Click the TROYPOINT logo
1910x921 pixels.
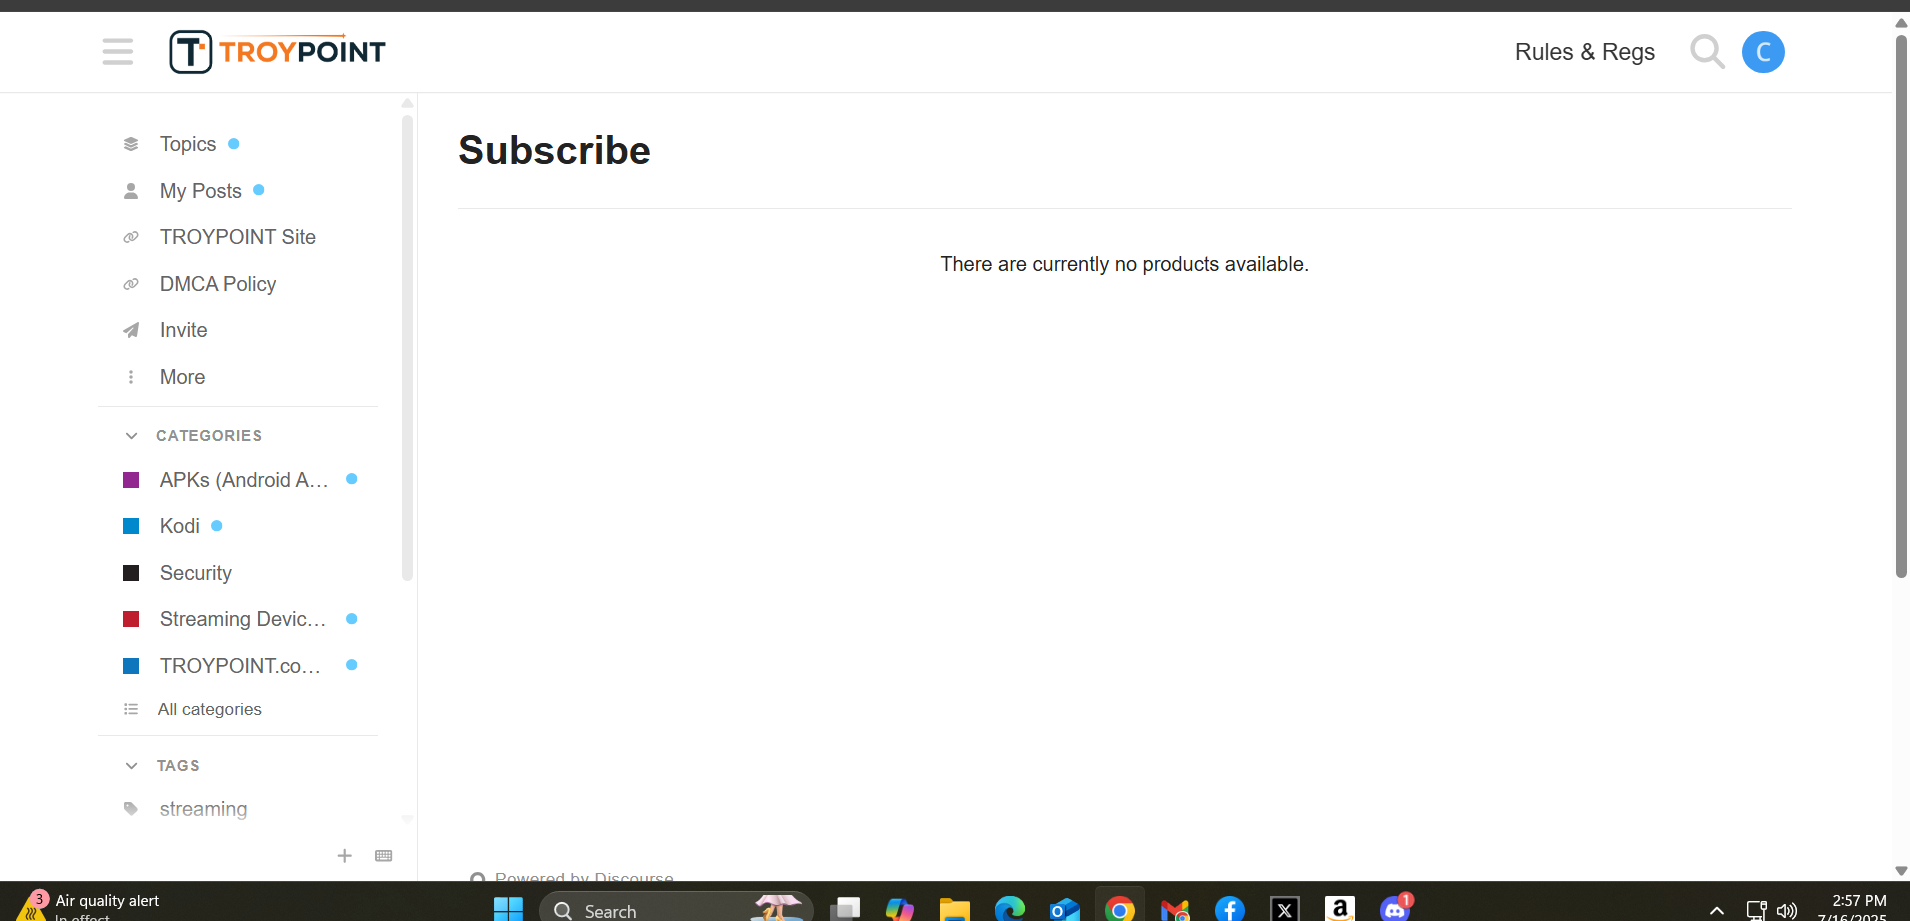click(x=277, y=52)
